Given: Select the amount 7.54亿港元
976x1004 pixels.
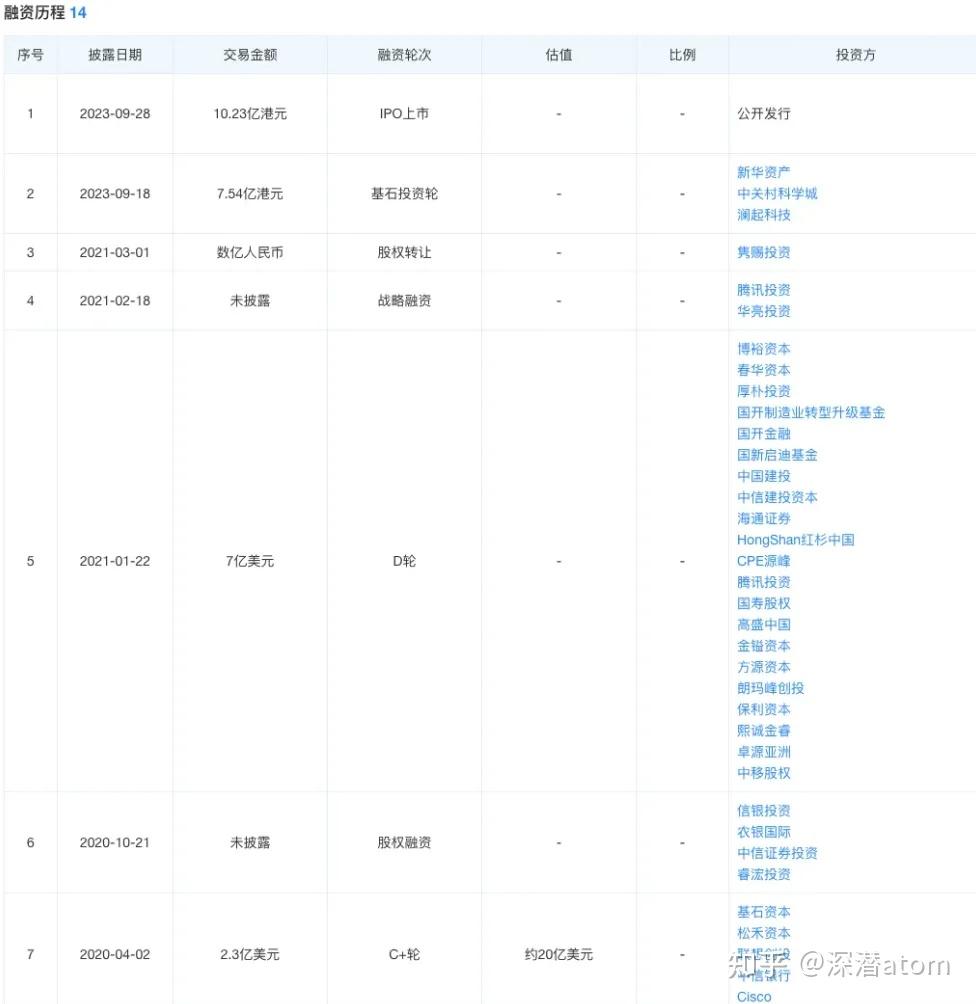Looking at the screenshot, I should (250, 193).
